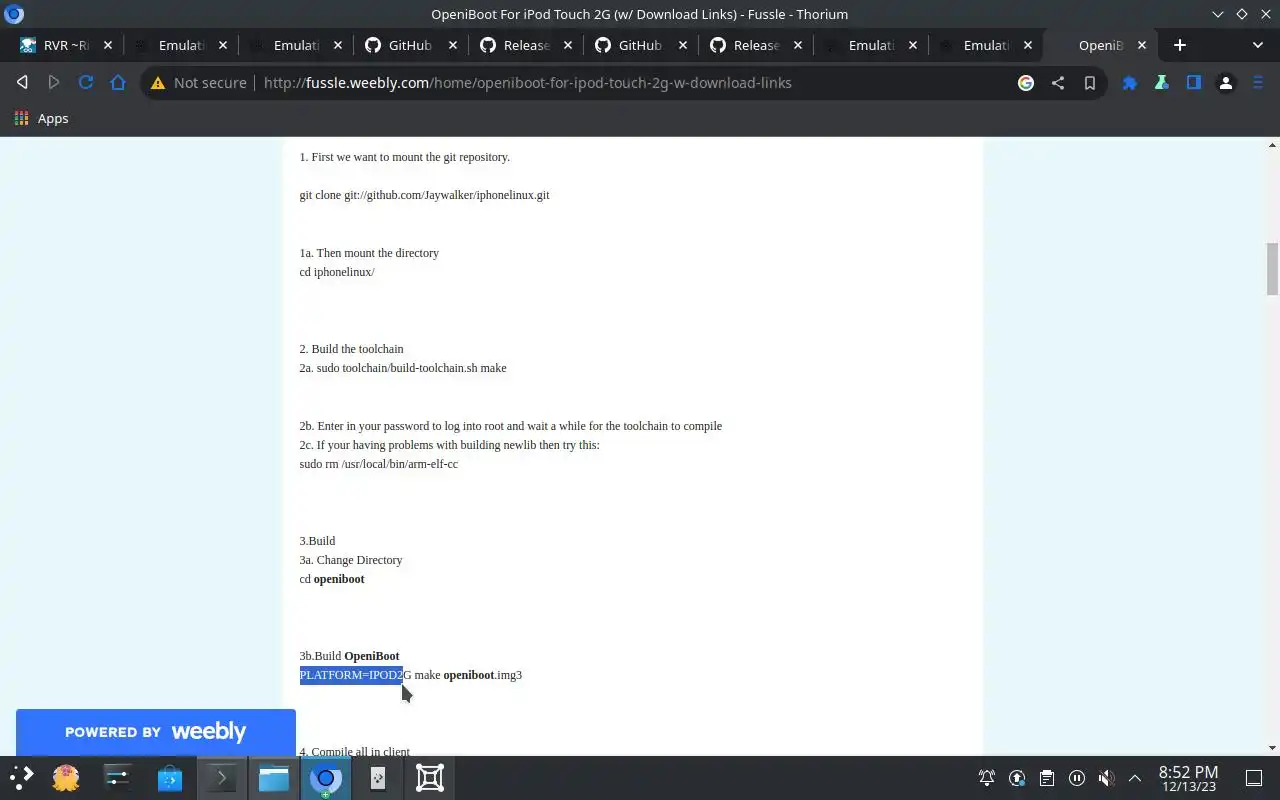1280x800 pixels.
Task: Close the first Emulati tab
Action: (x=223, y=45)
